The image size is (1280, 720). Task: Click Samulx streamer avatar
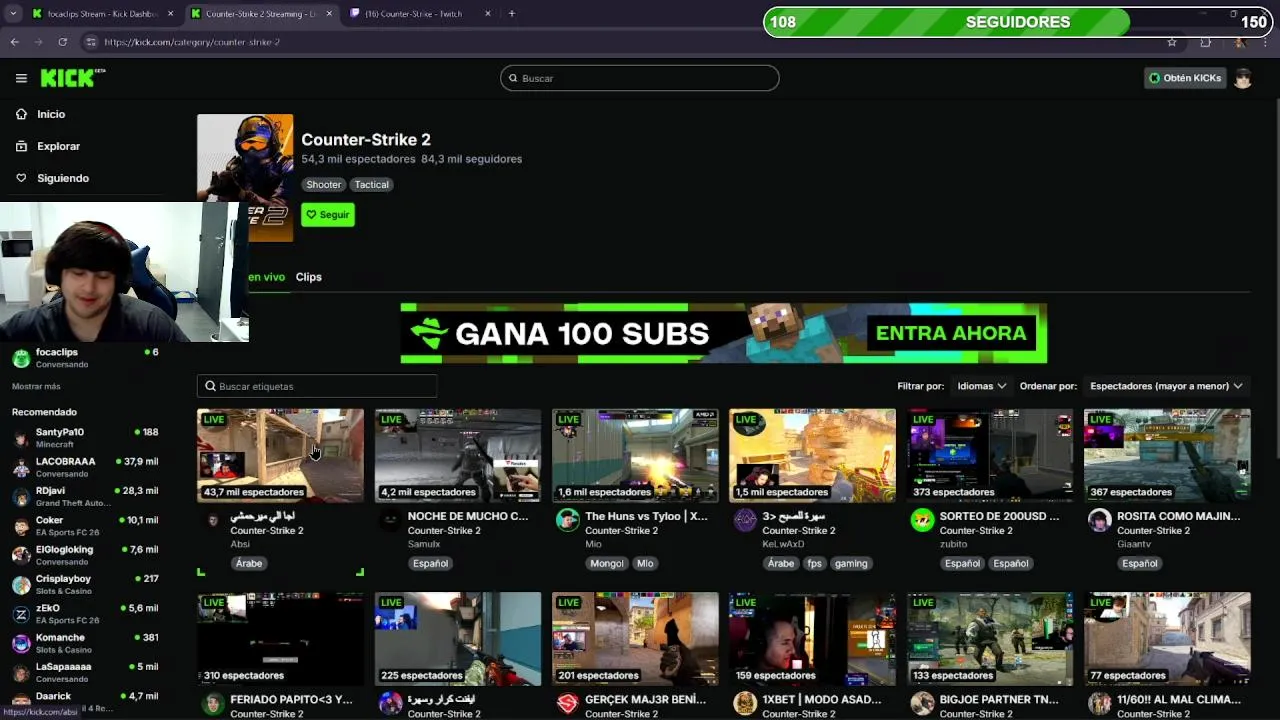(390, 520)
